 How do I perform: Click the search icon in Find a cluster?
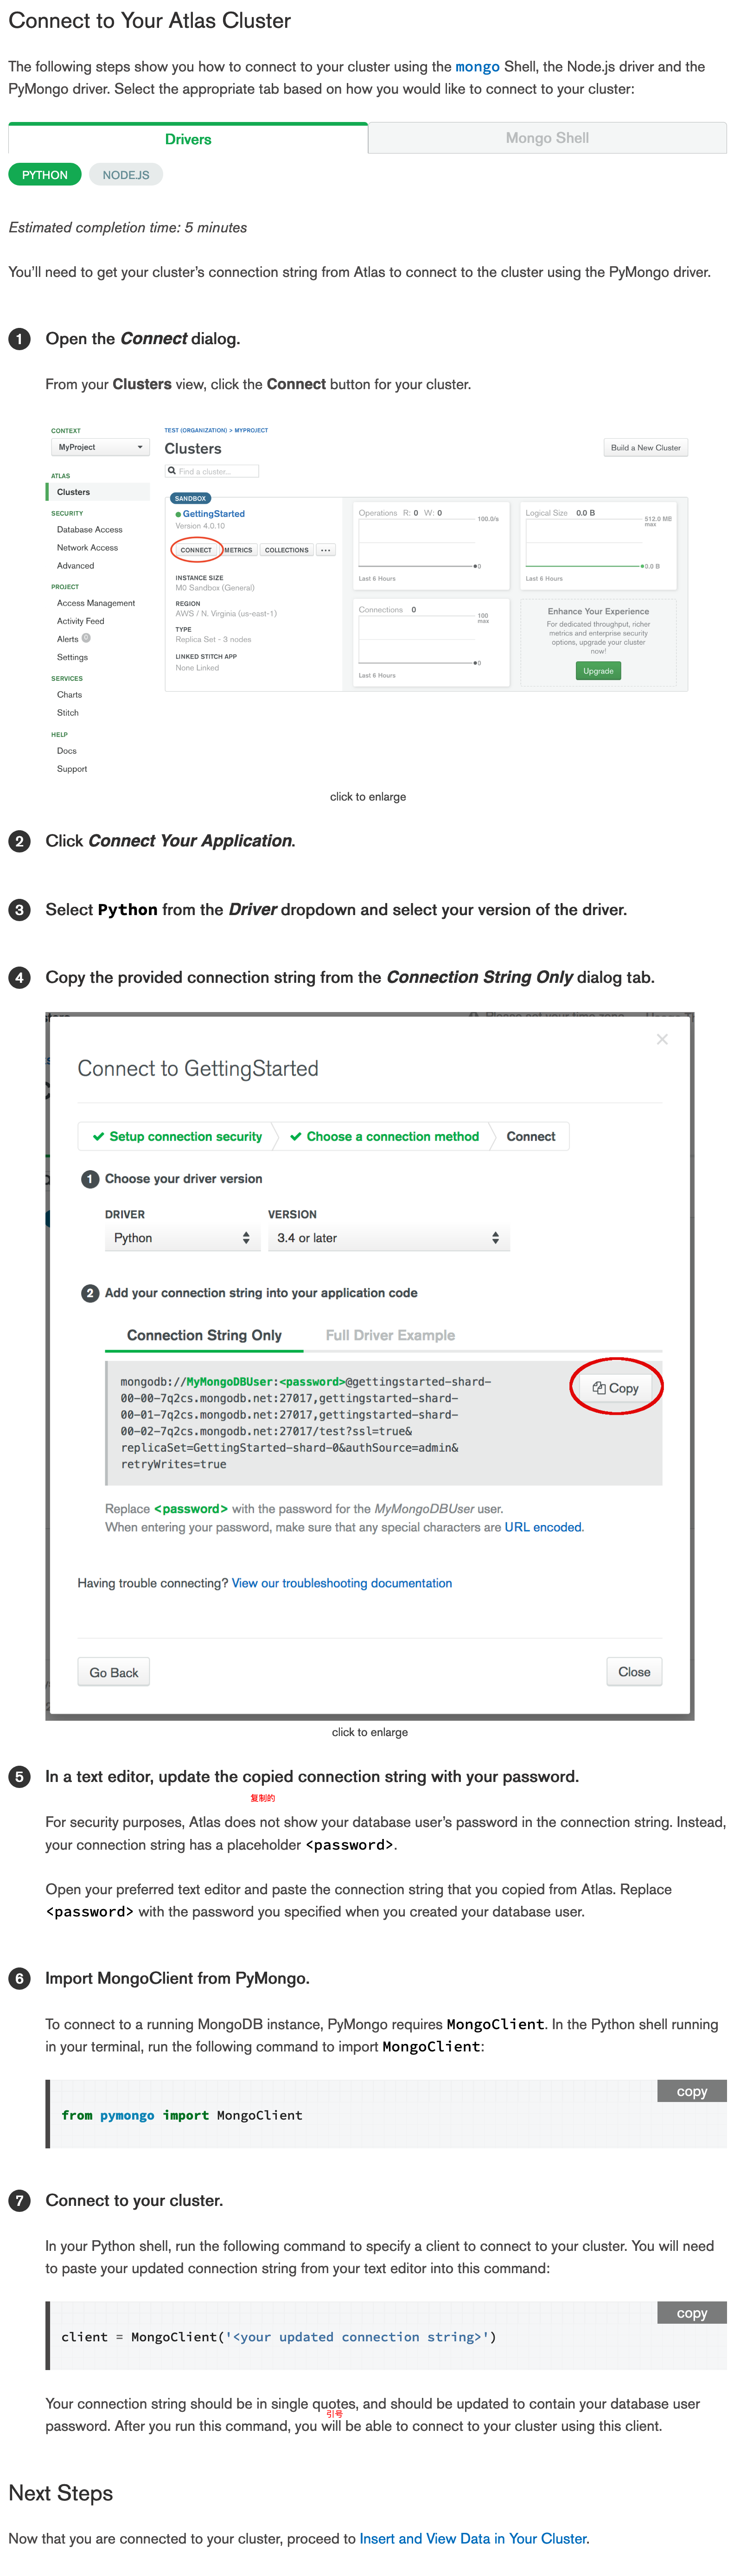172,471
